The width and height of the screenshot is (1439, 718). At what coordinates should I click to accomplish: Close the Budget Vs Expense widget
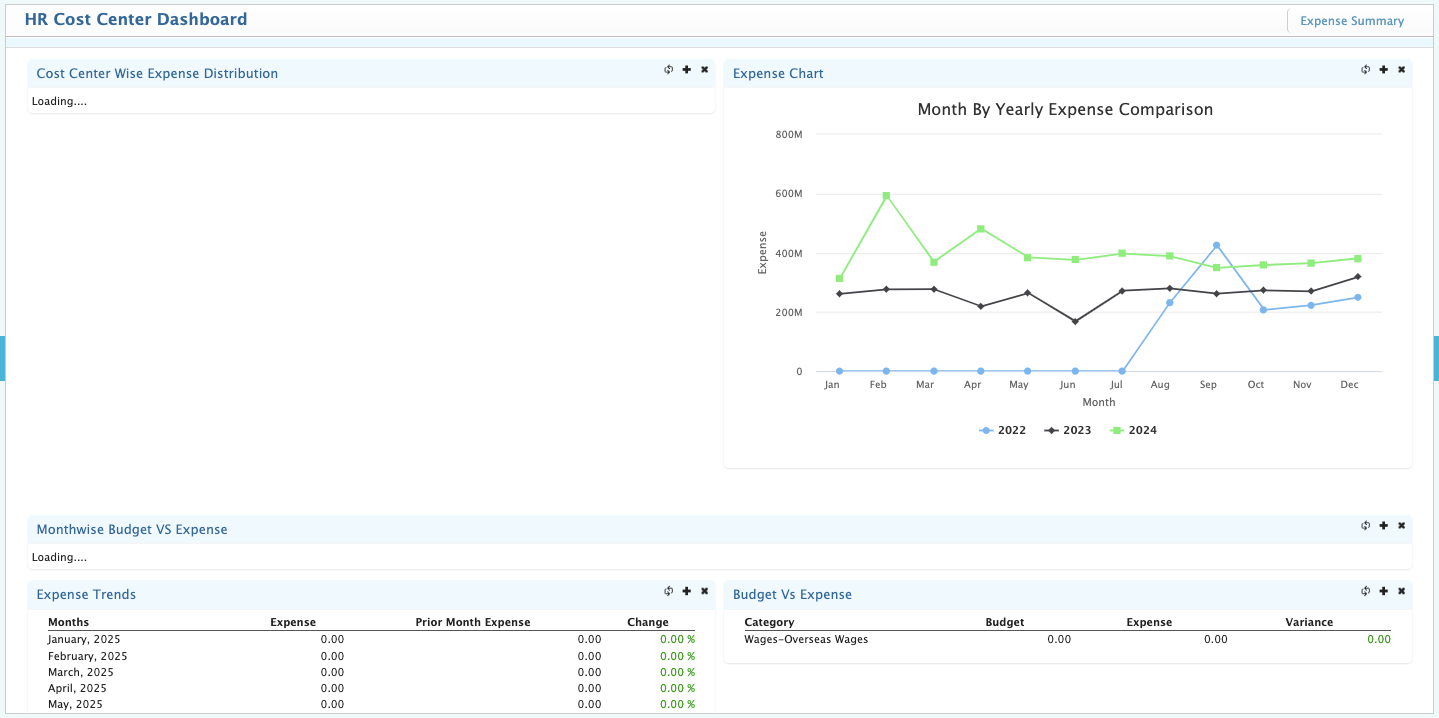coord(1400,591)
